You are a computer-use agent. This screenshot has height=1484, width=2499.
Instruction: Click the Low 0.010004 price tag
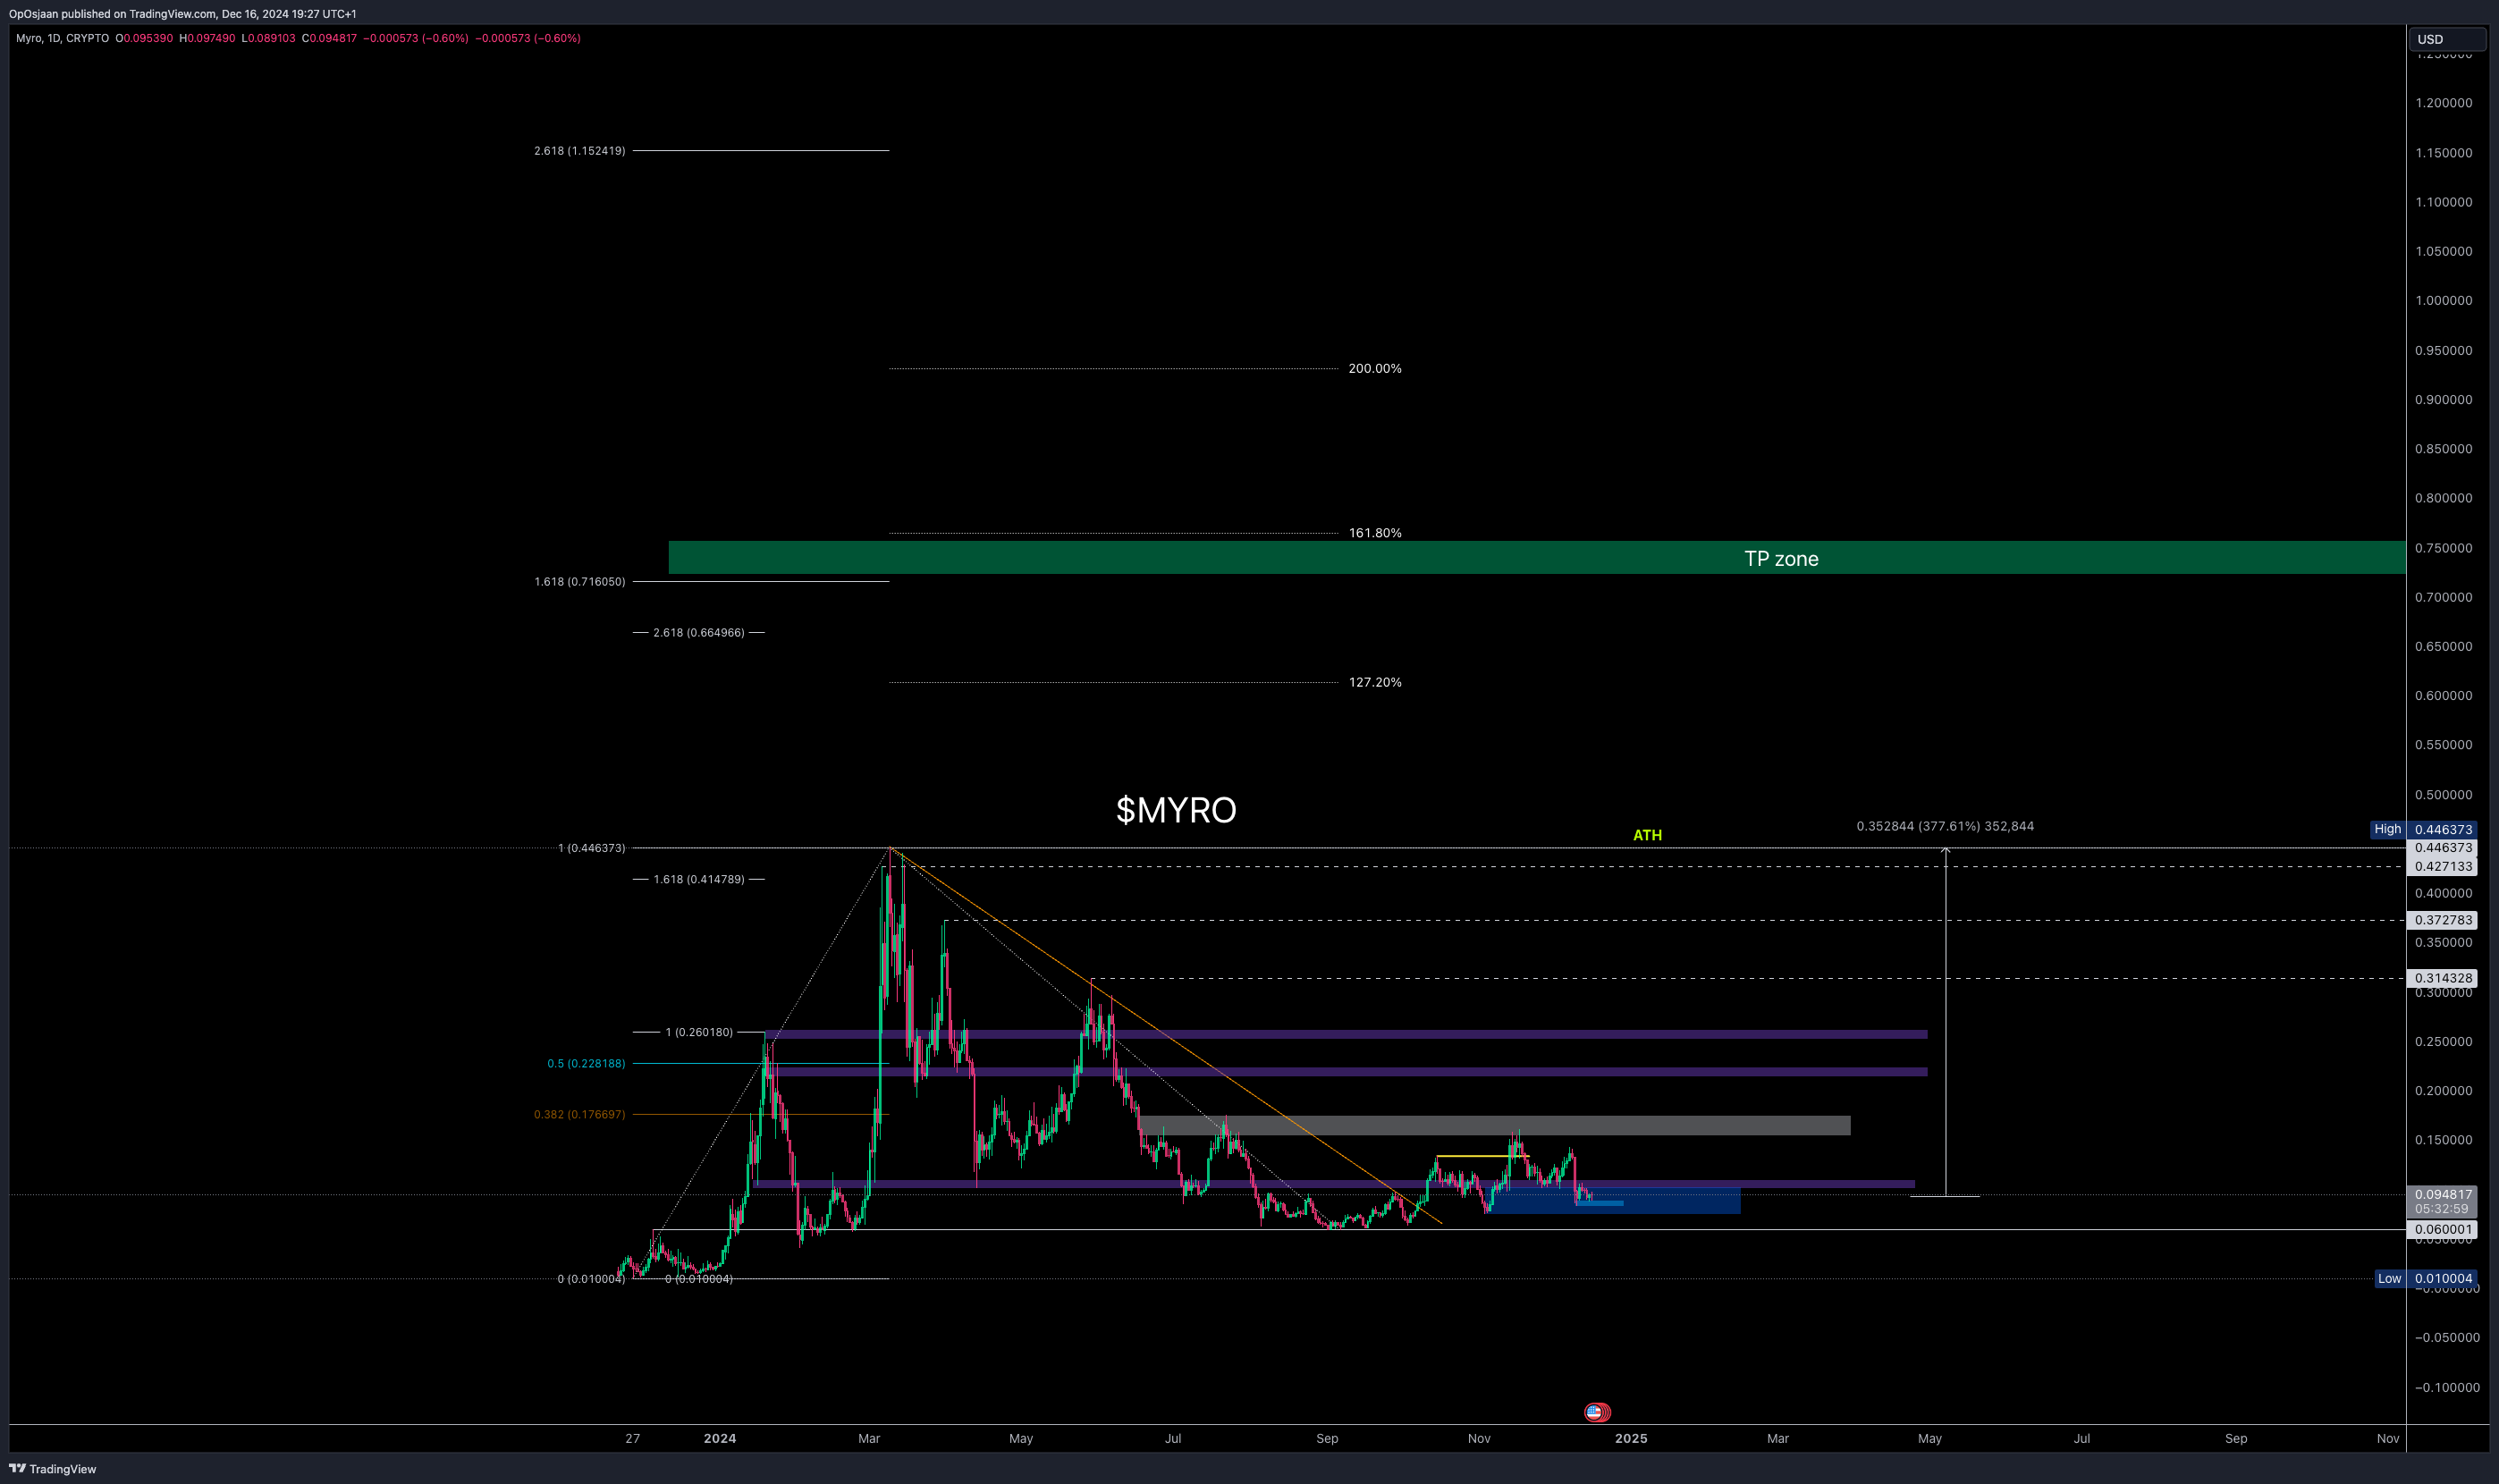2425,1279
